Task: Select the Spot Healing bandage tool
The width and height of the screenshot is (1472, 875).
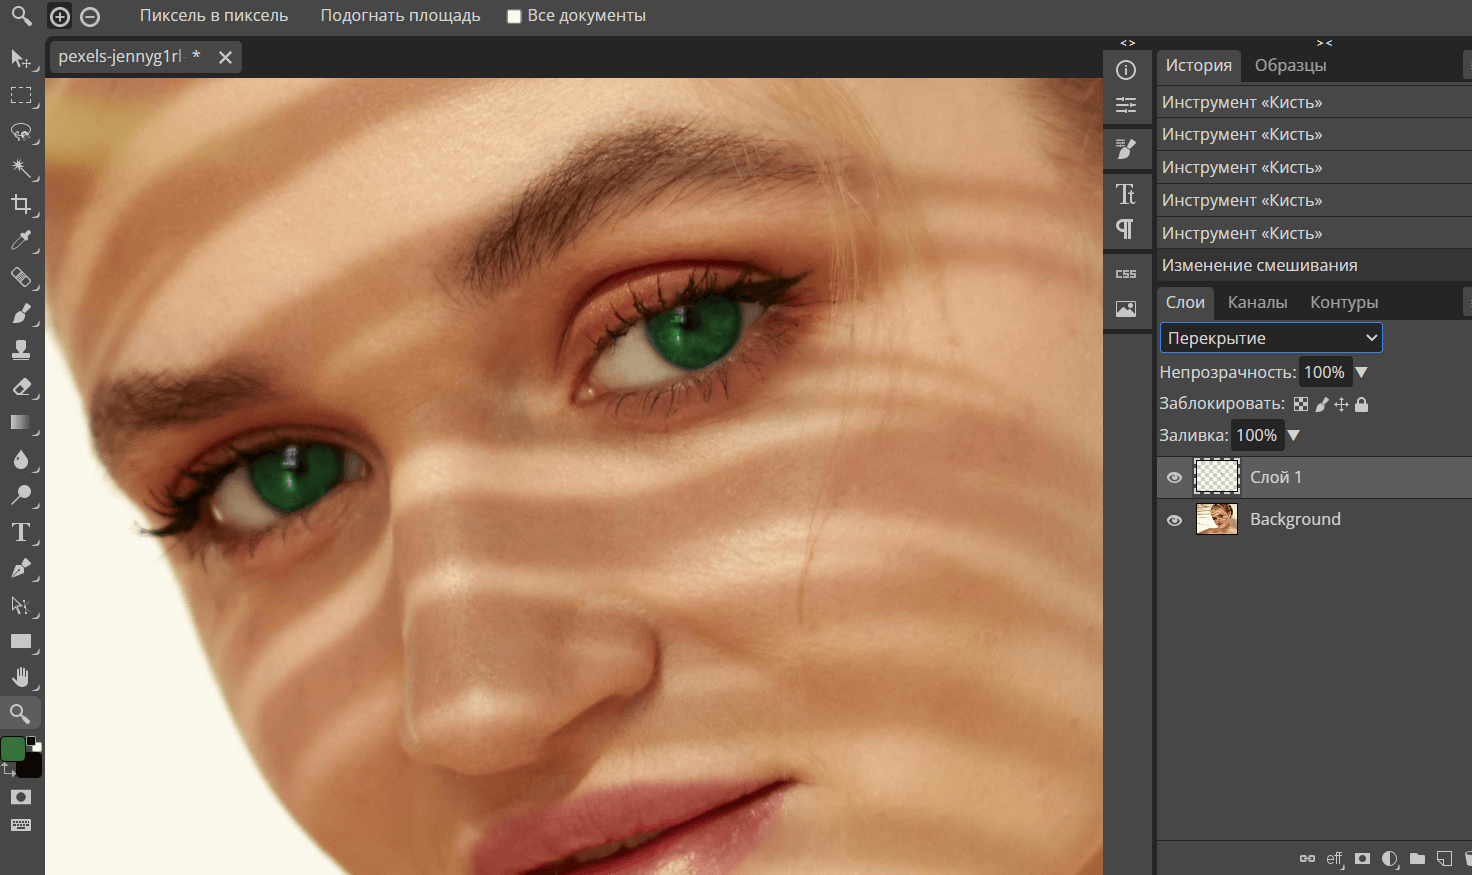Action: coord(21,277)
